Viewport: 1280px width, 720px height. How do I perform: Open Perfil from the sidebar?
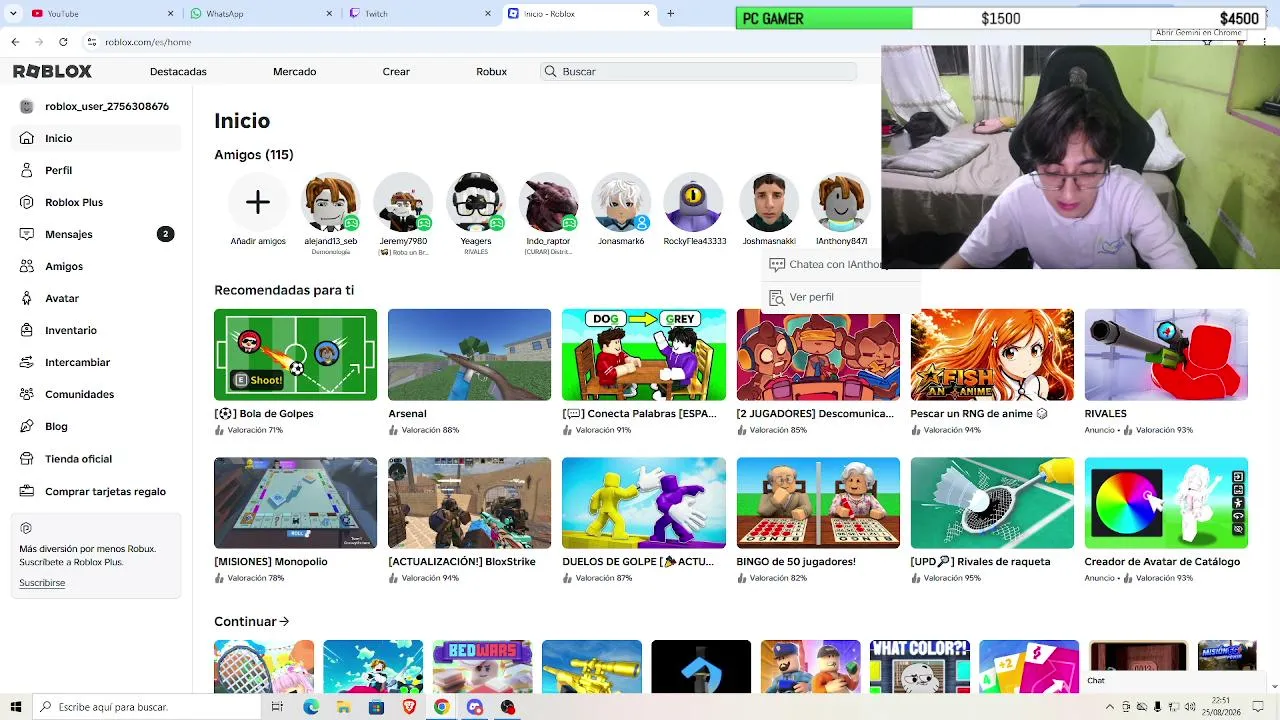[96, 170]
